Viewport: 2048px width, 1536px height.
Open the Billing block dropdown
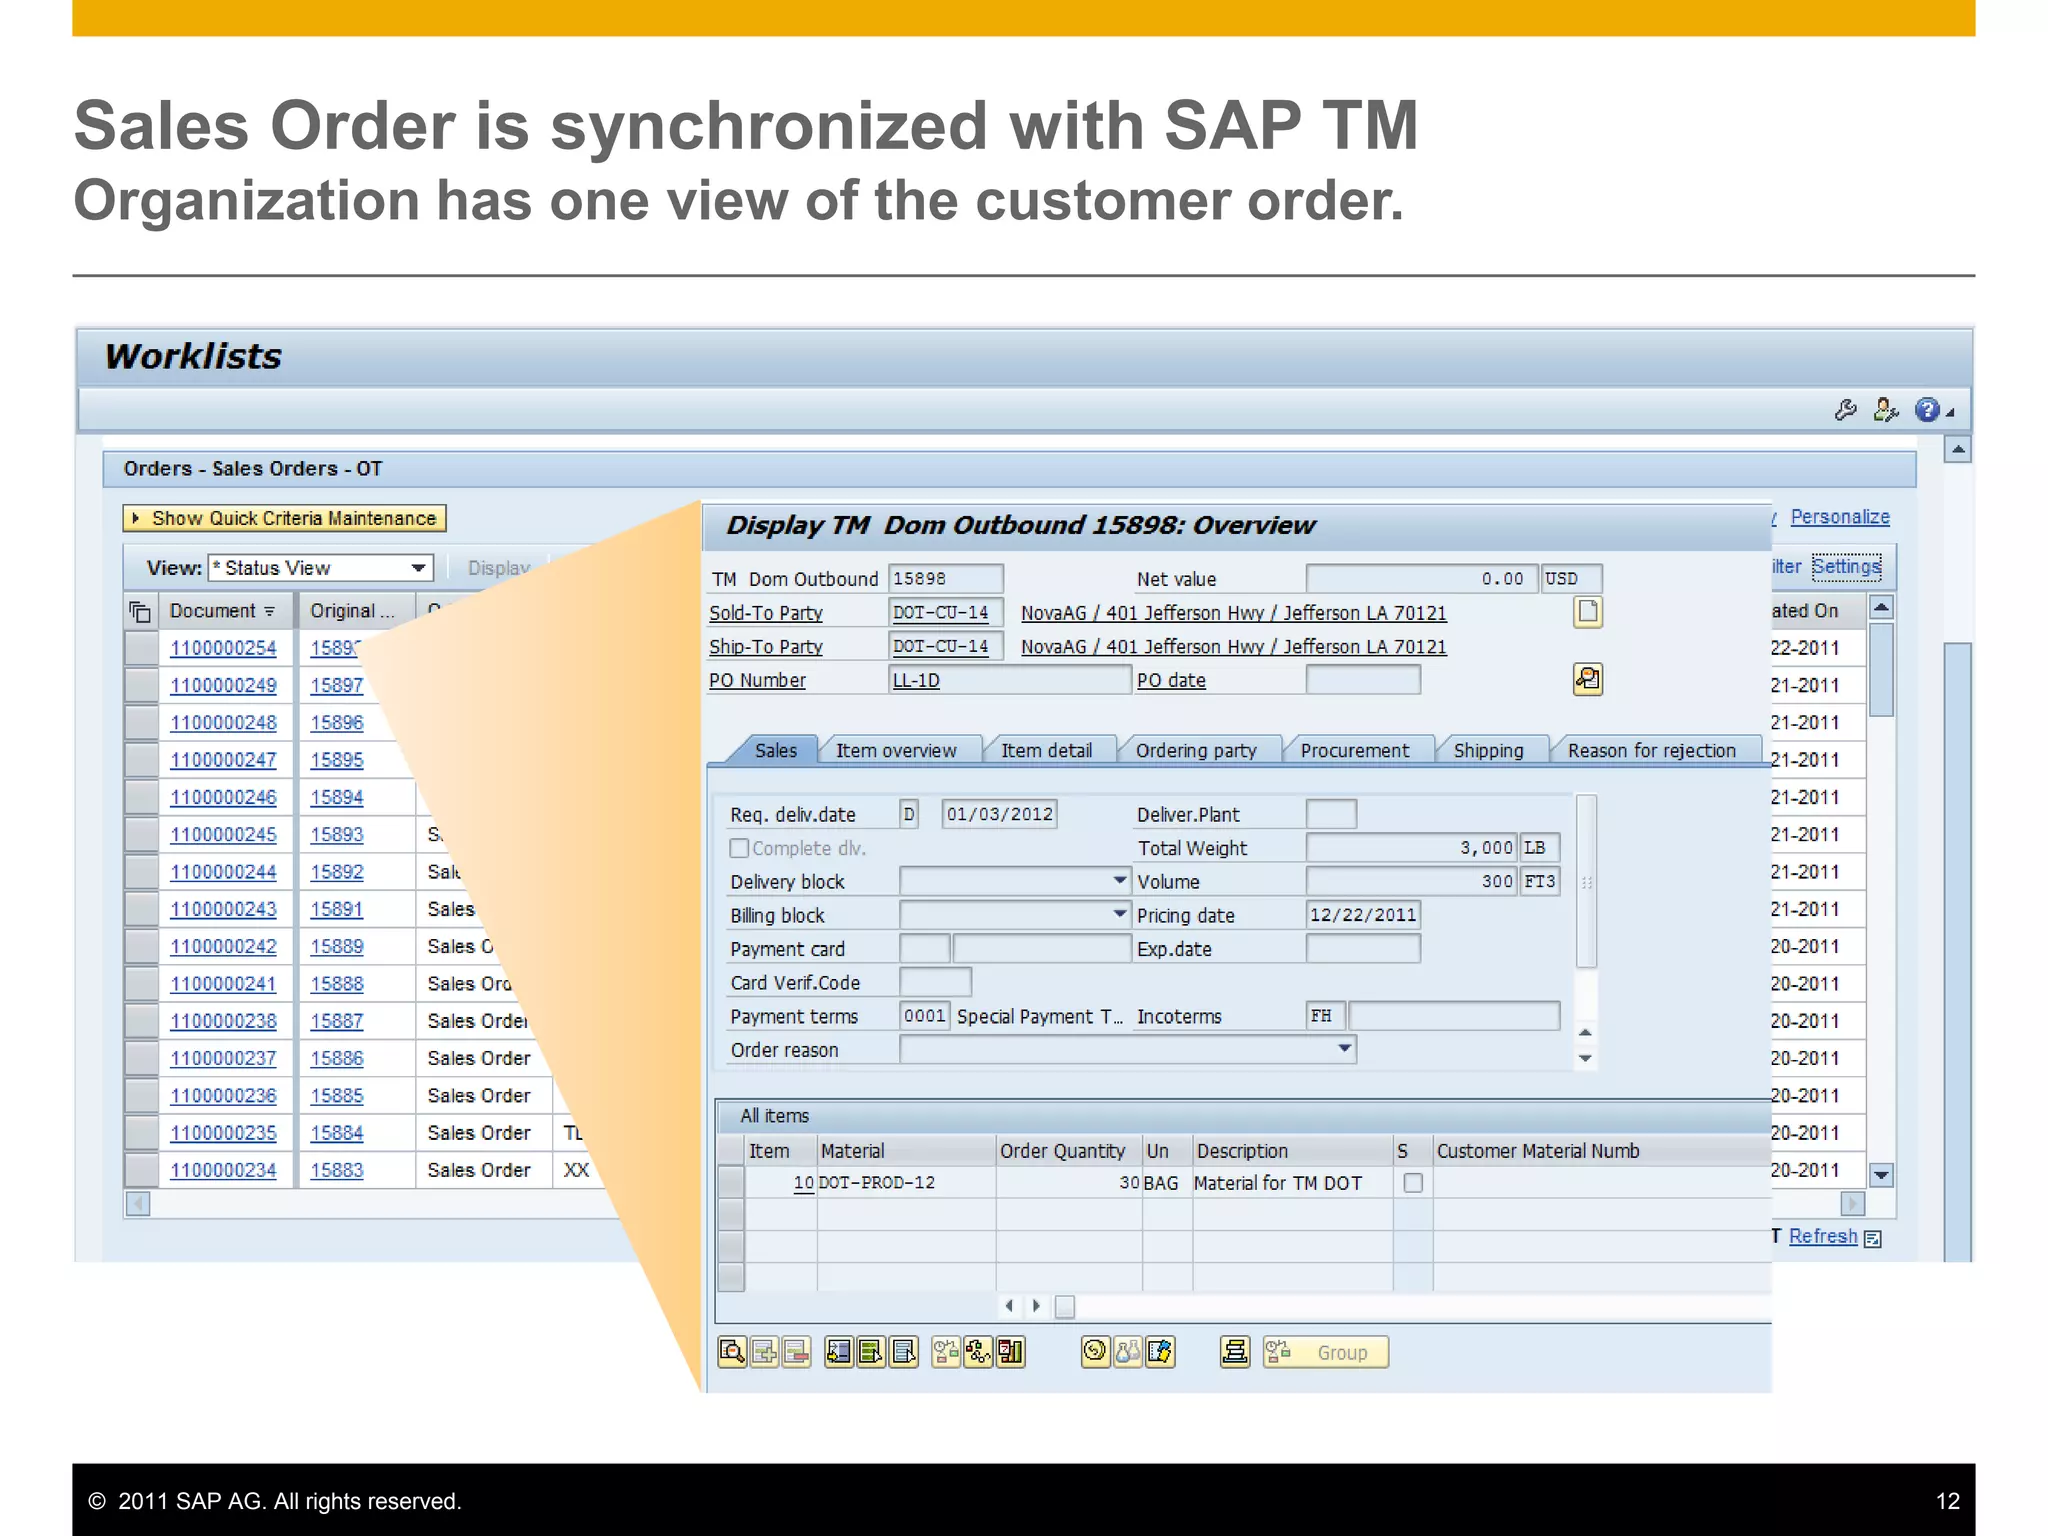1120,915
